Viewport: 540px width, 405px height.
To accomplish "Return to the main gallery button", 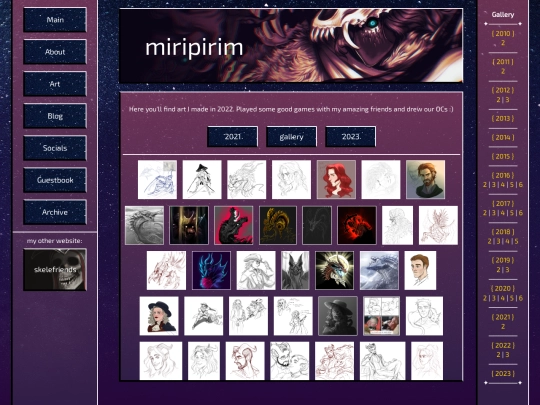I will point(291,136).
